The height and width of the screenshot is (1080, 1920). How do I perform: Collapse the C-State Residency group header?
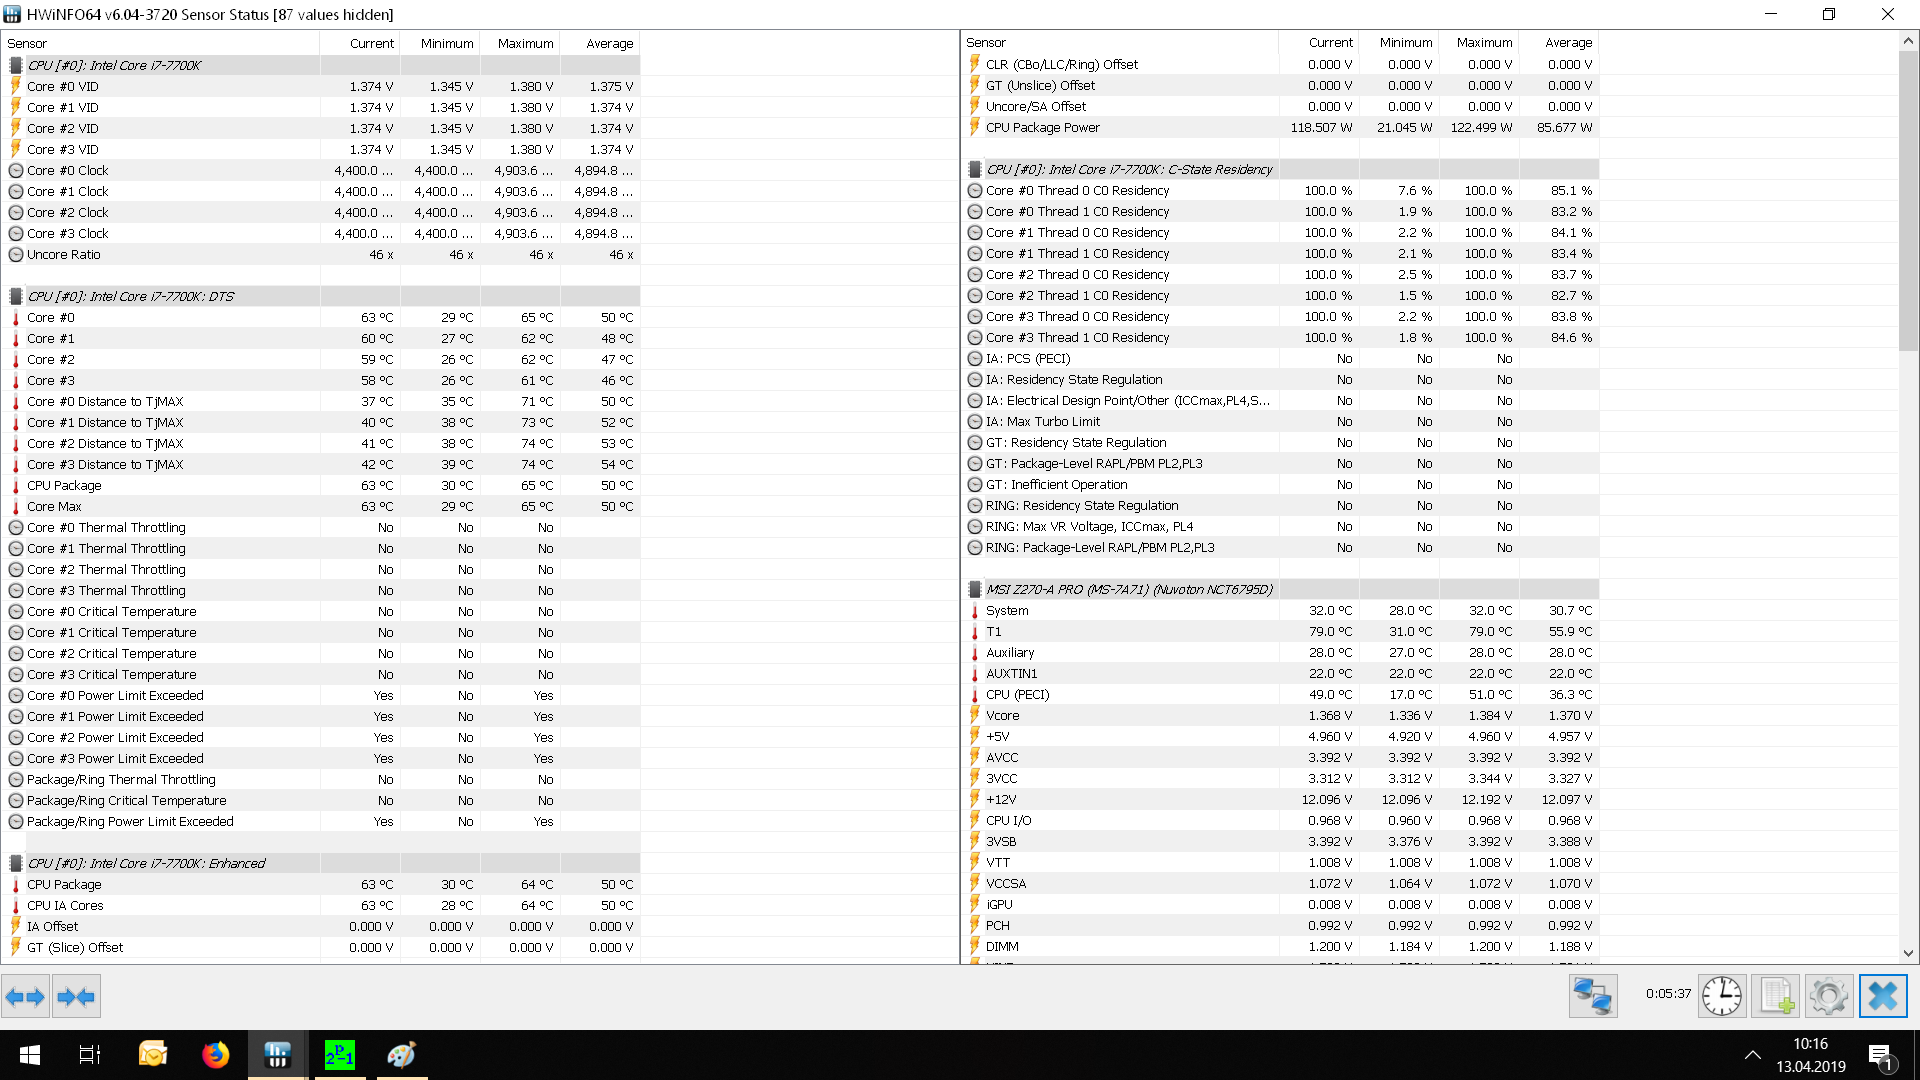[x=1128, y=169]
